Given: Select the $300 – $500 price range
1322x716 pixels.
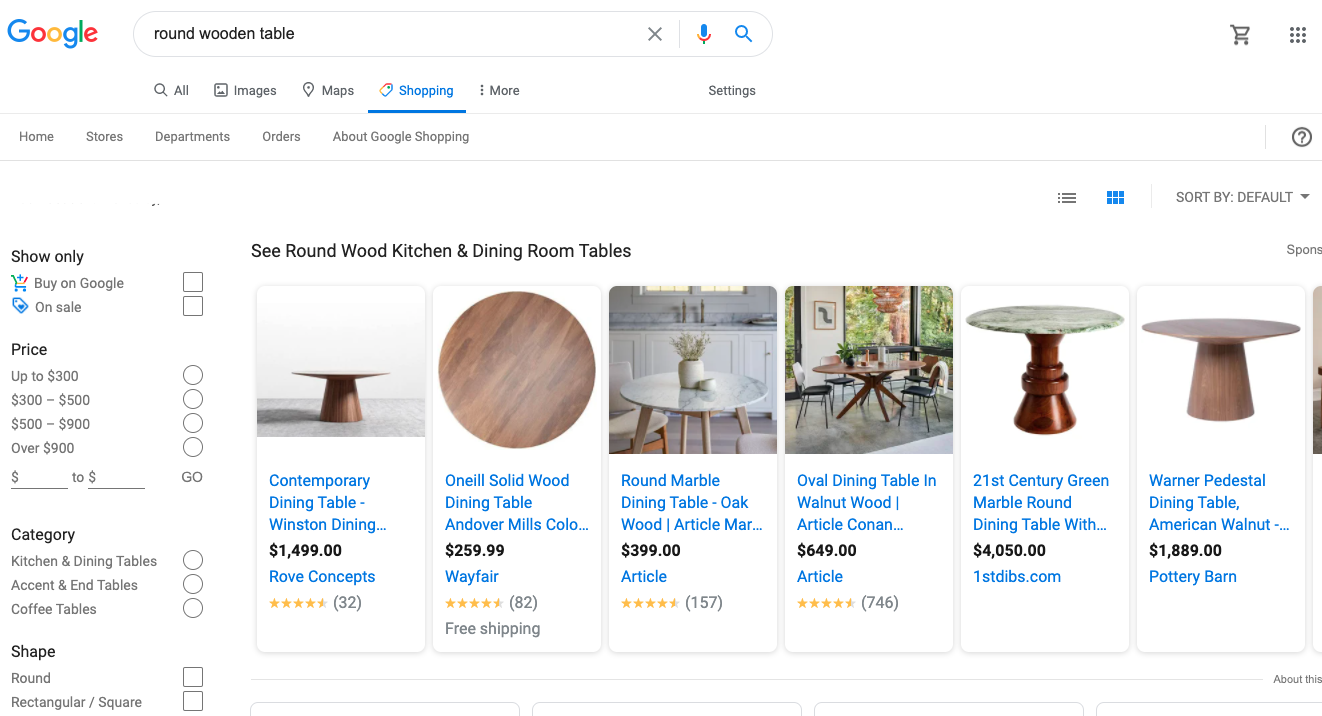Looking at the screenshot, I should (193, 399).
